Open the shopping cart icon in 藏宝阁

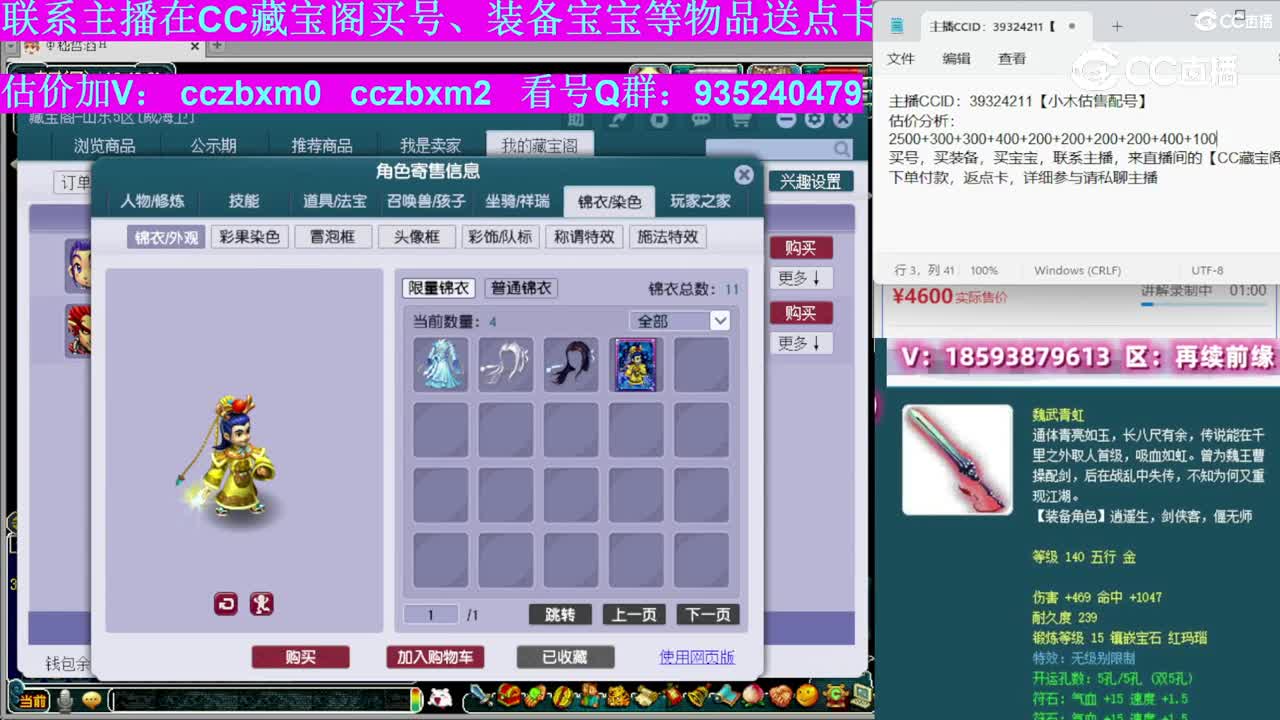[x=741, y=120]
